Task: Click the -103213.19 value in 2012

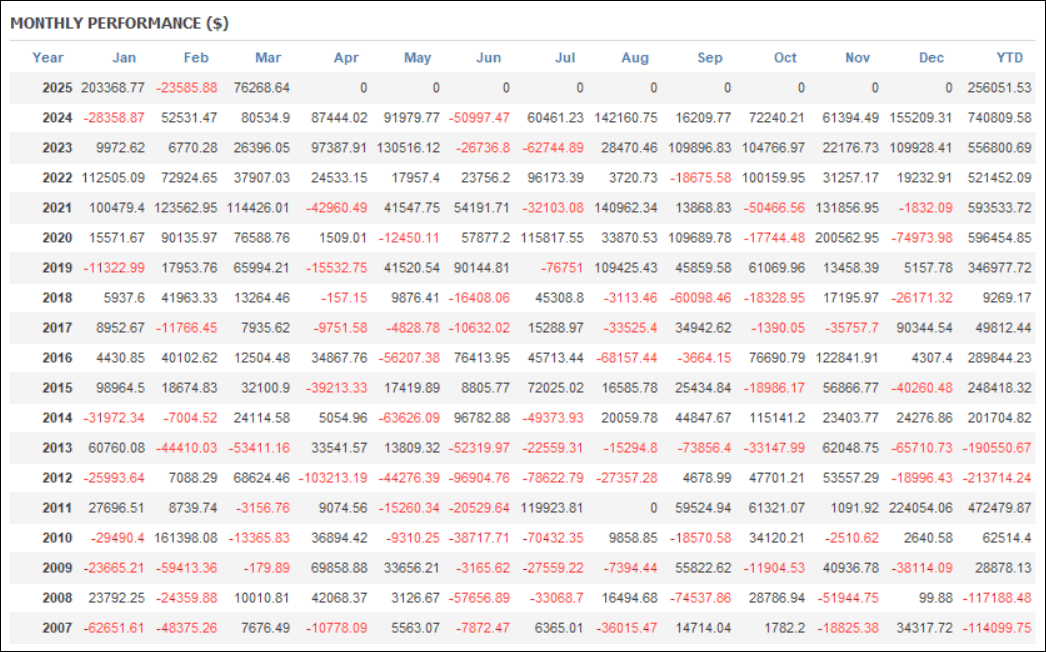Action: pos(333,478)
